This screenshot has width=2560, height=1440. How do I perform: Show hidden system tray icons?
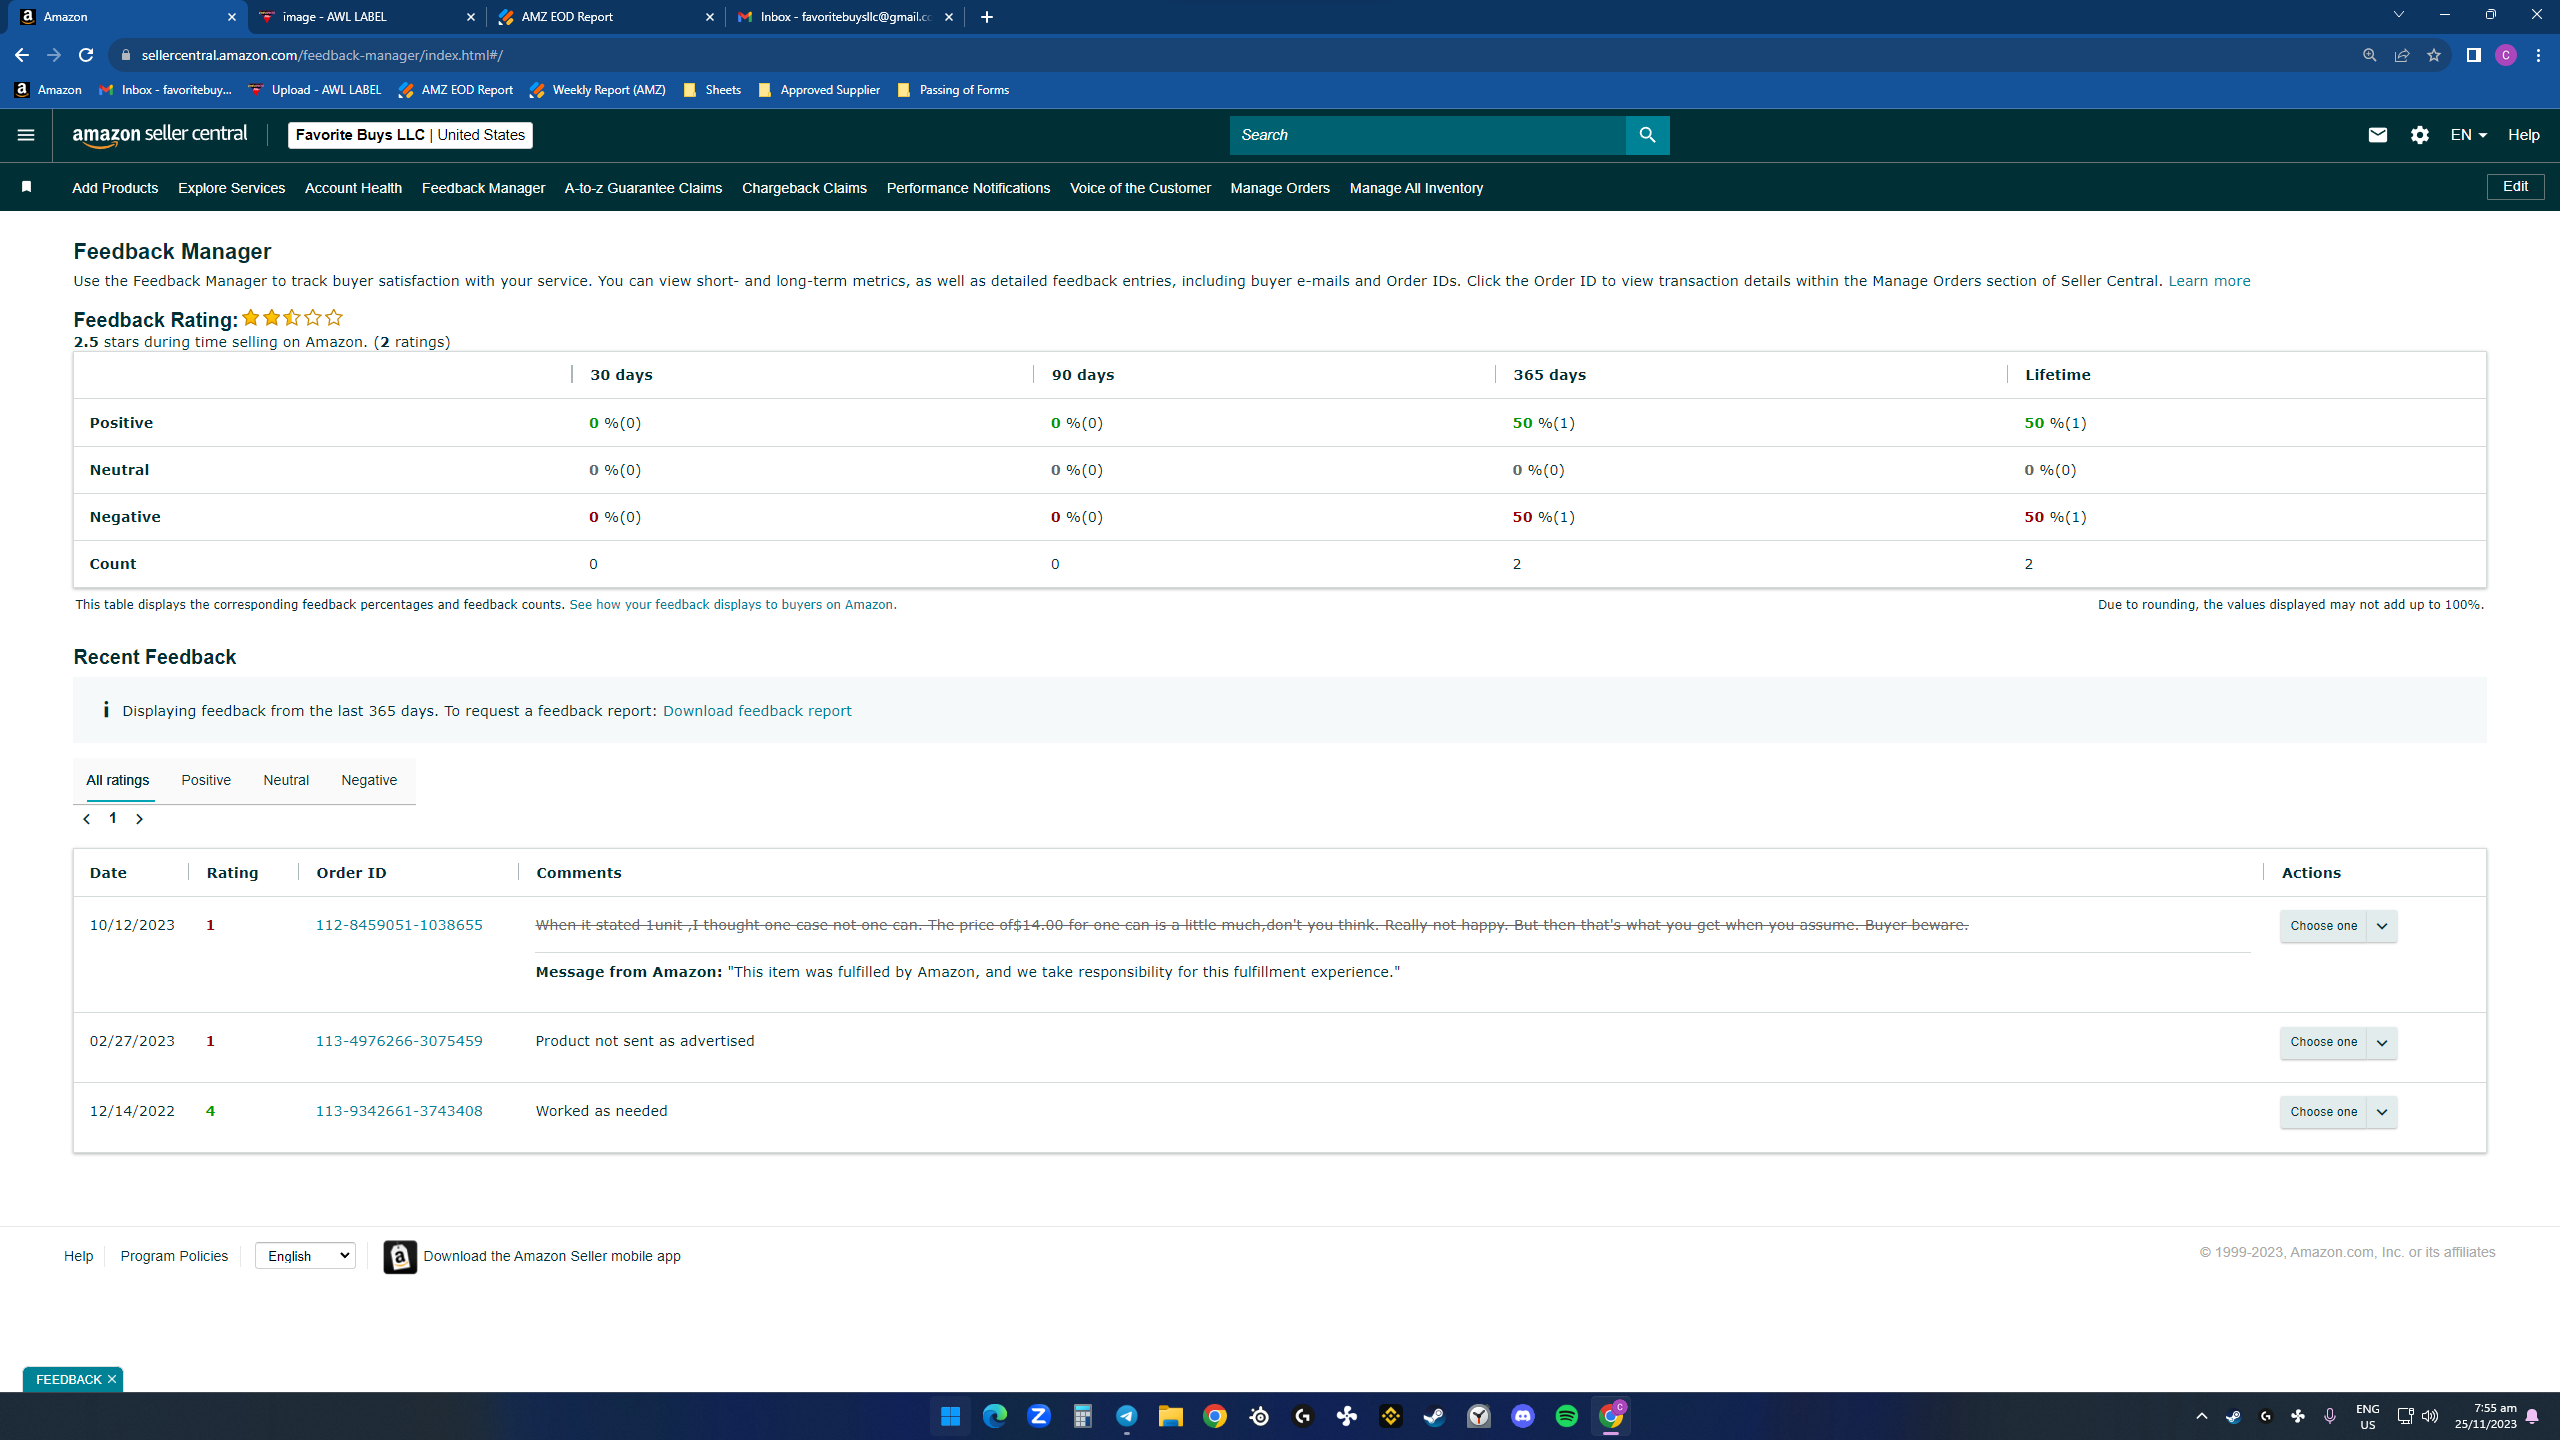[2201, 1416]
